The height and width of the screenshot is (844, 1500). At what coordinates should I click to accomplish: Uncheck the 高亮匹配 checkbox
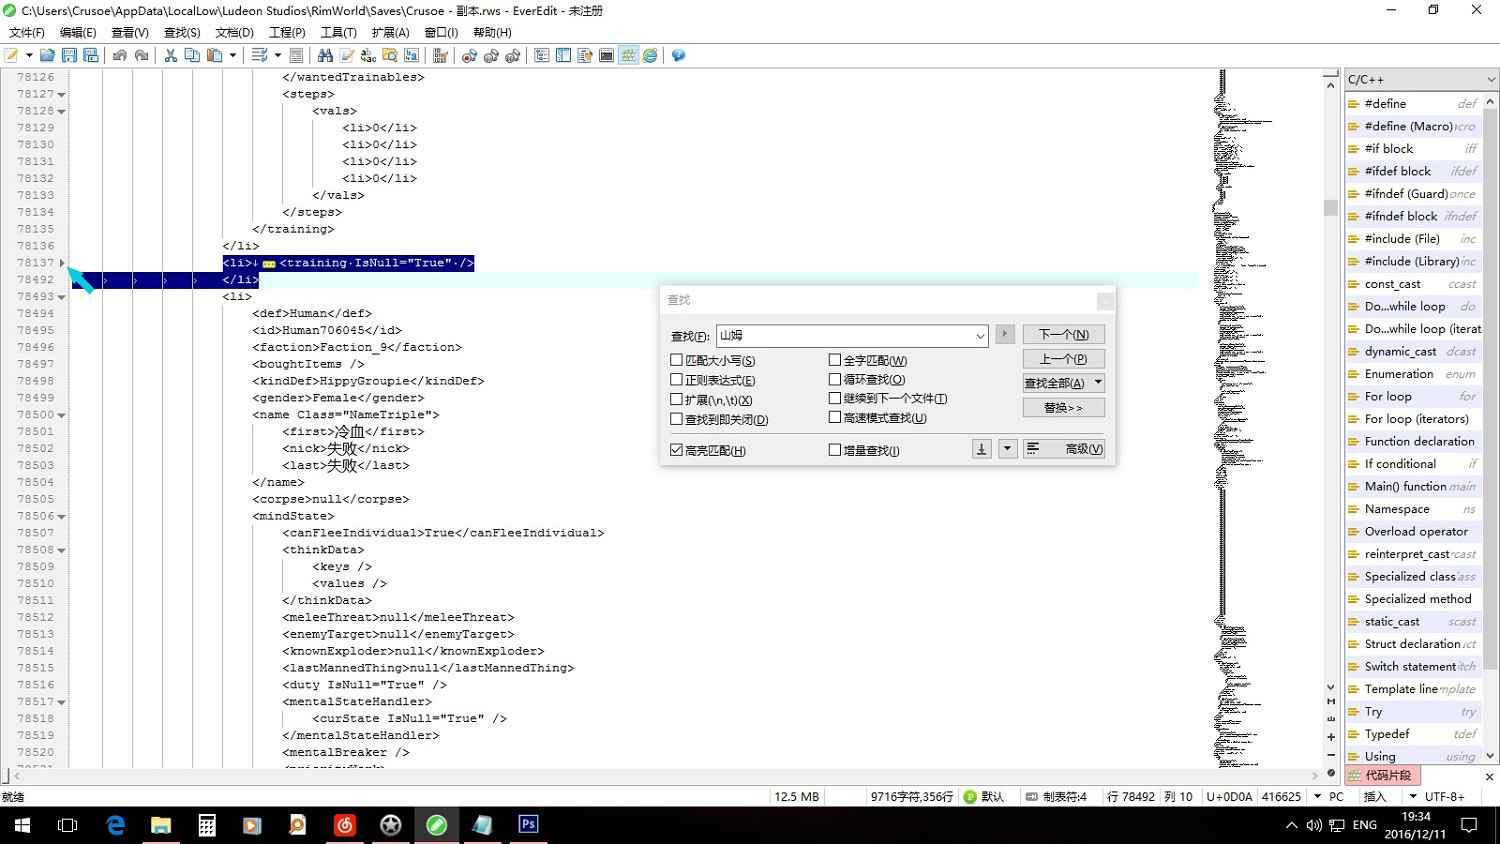[677, 450]
